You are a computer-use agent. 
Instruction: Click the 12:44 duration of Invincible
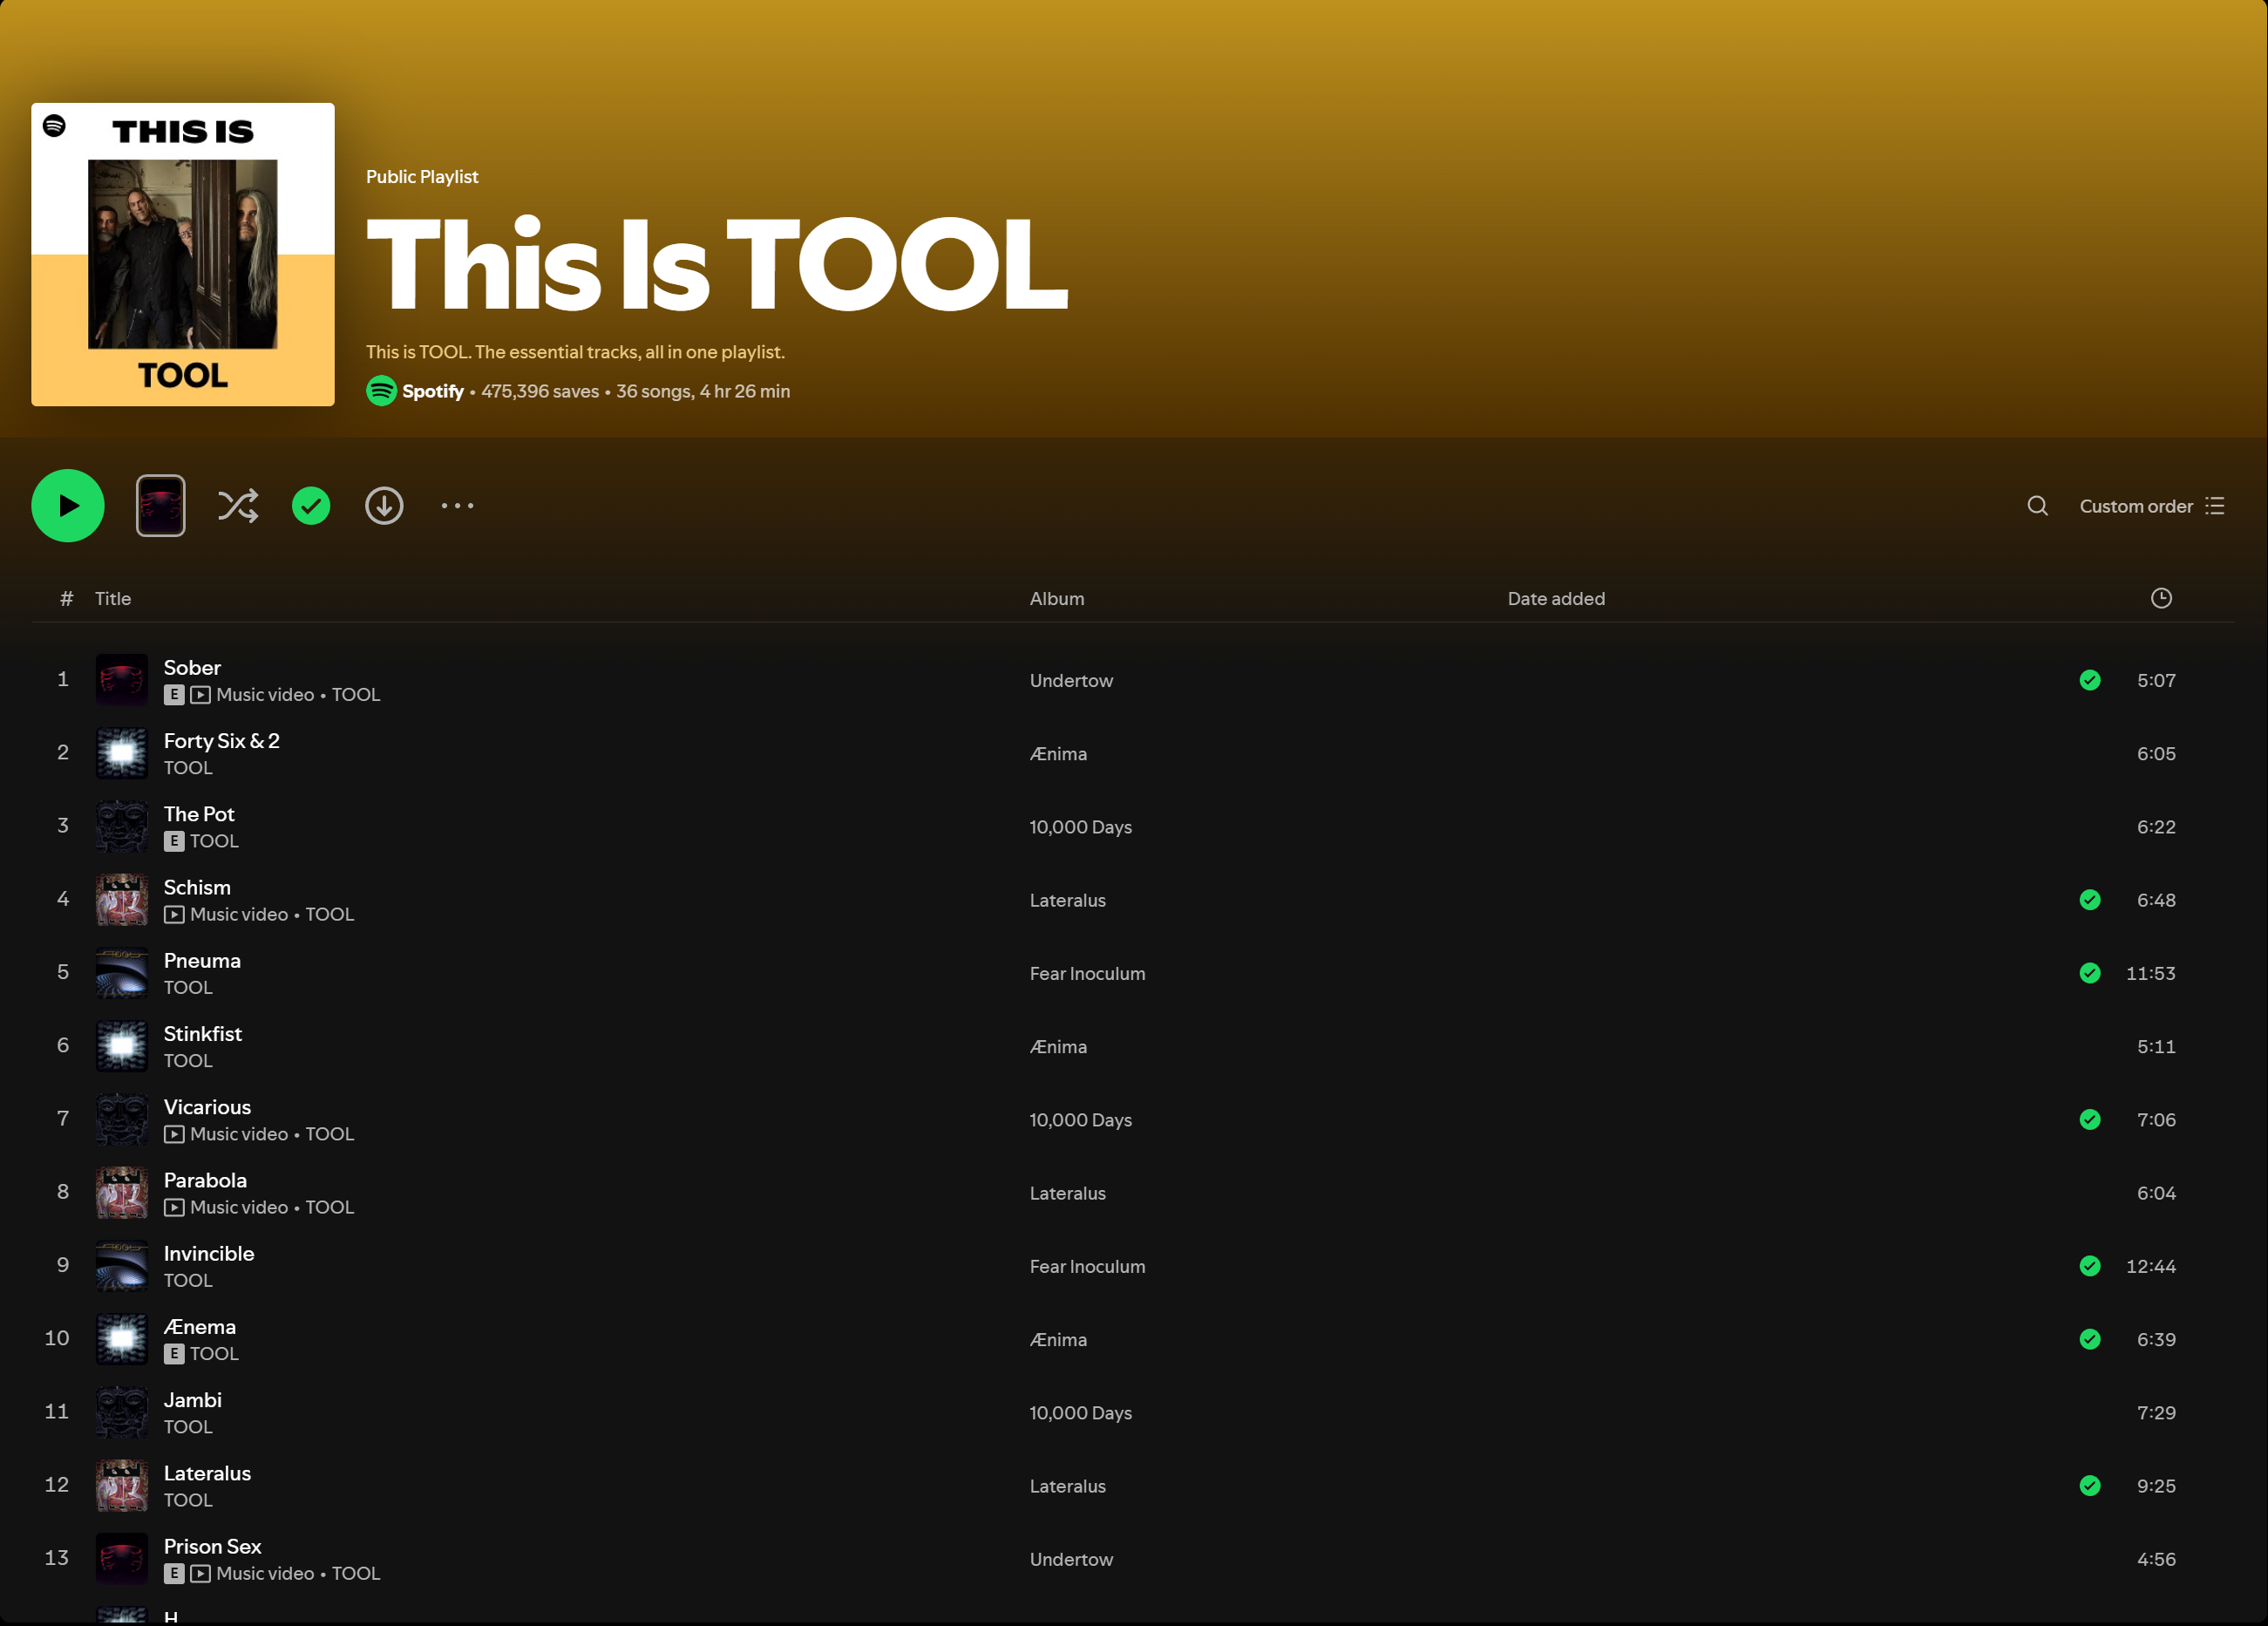pos(2150,1266)
